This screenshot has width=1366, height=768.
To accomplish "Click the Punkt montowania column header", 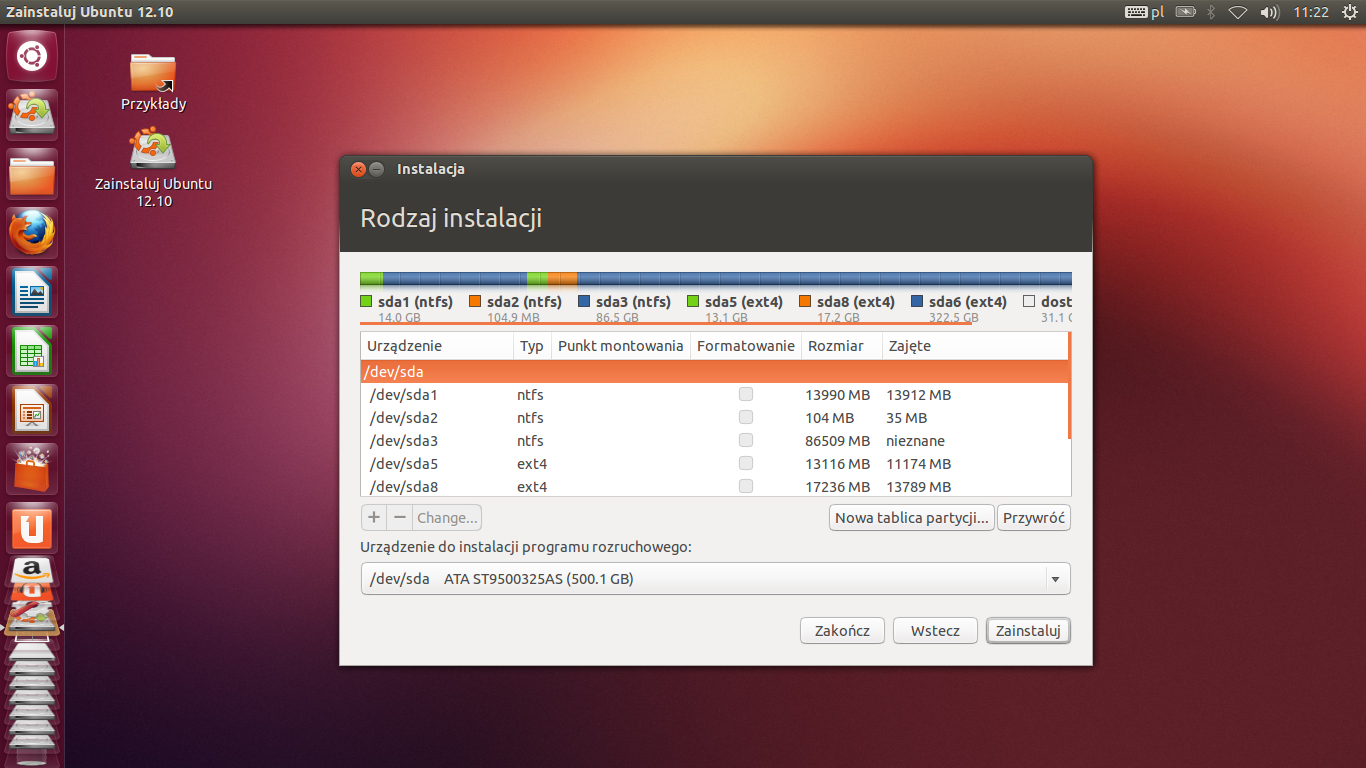I will (621, 346).
